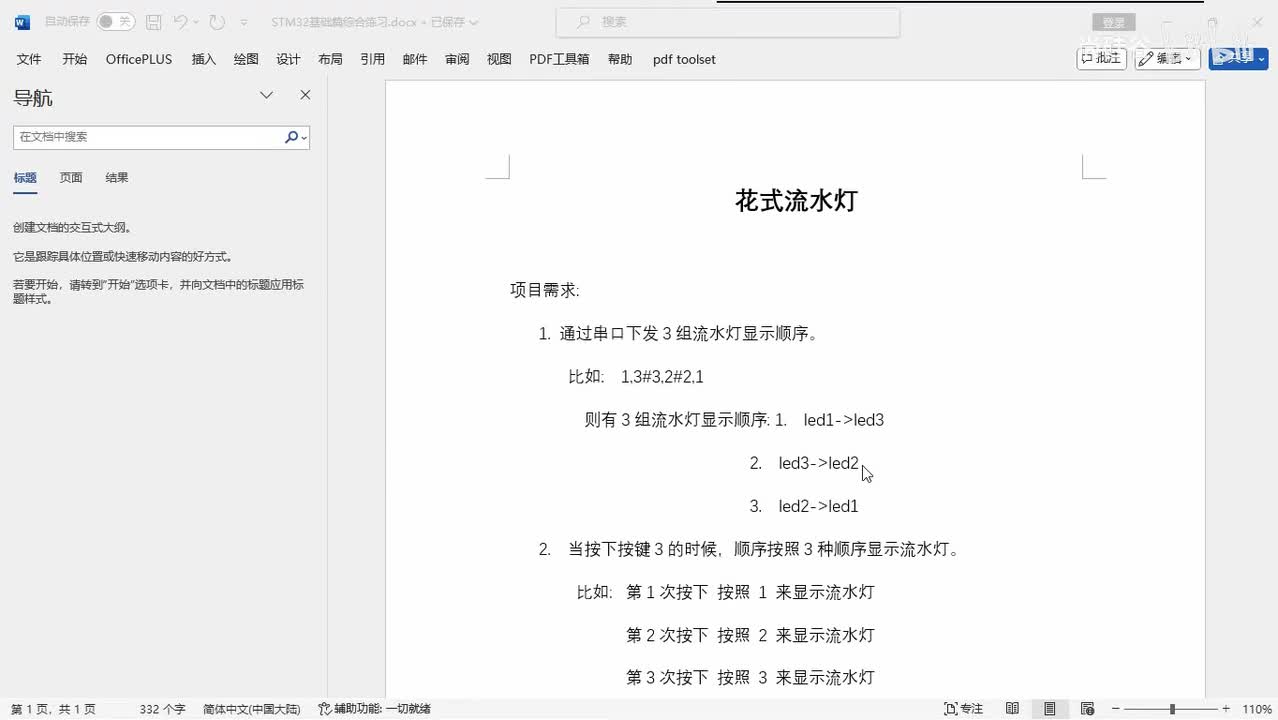Click the 在文档中搜索 search field
Image resolution: width=1278 pixels, height=720 pixels.
[x=148, y=137]
